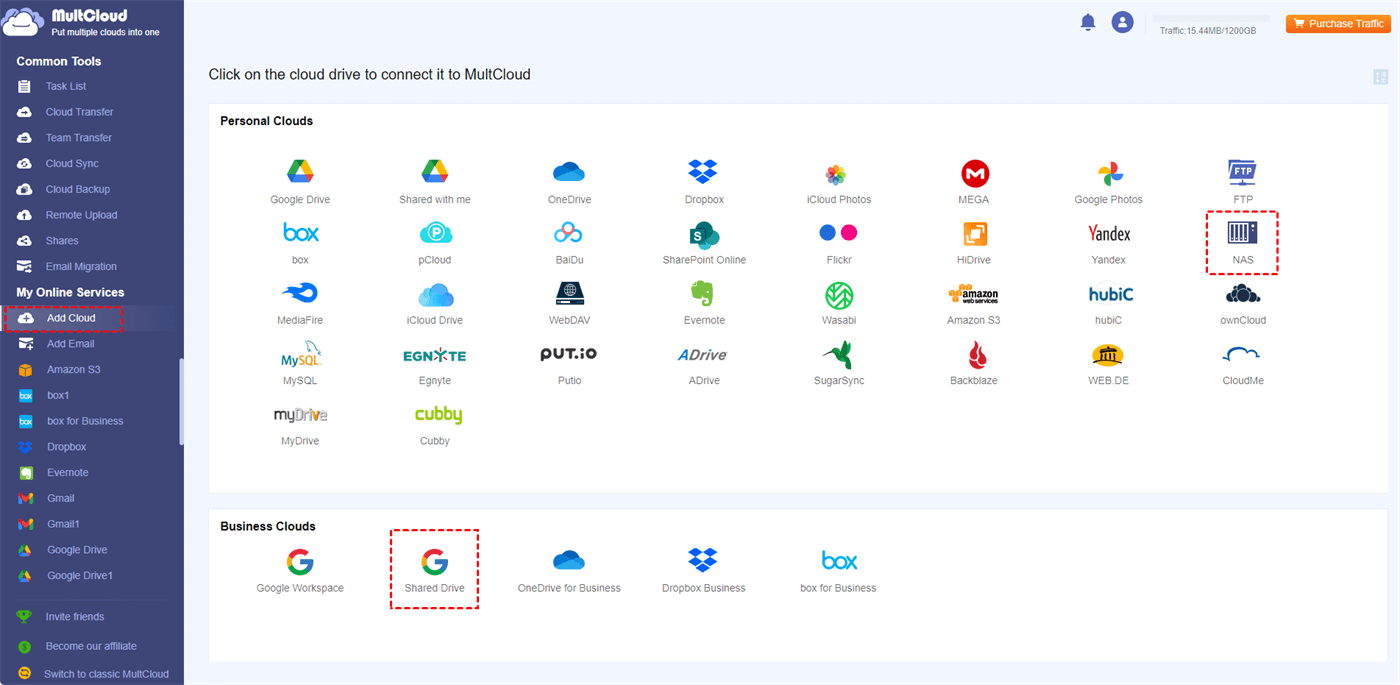
Task: Open the user account avatar menu
Action: (x=1123, y=22)
